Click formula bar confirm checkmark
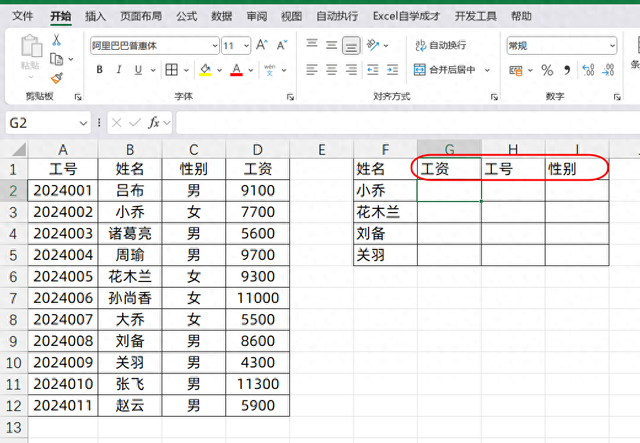640x443 pixels. (135, 122)
